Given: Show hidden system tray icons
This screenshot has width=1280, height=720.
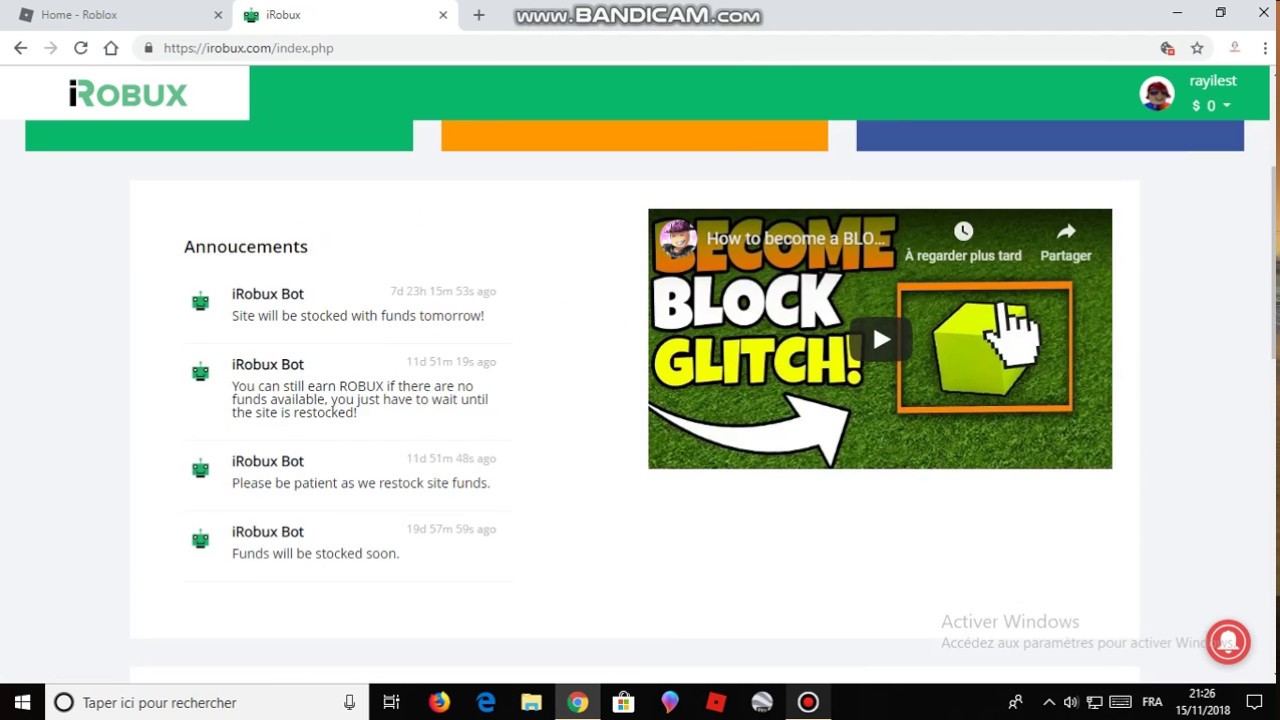Looking at the screenshot, I should click(1048, 702).
